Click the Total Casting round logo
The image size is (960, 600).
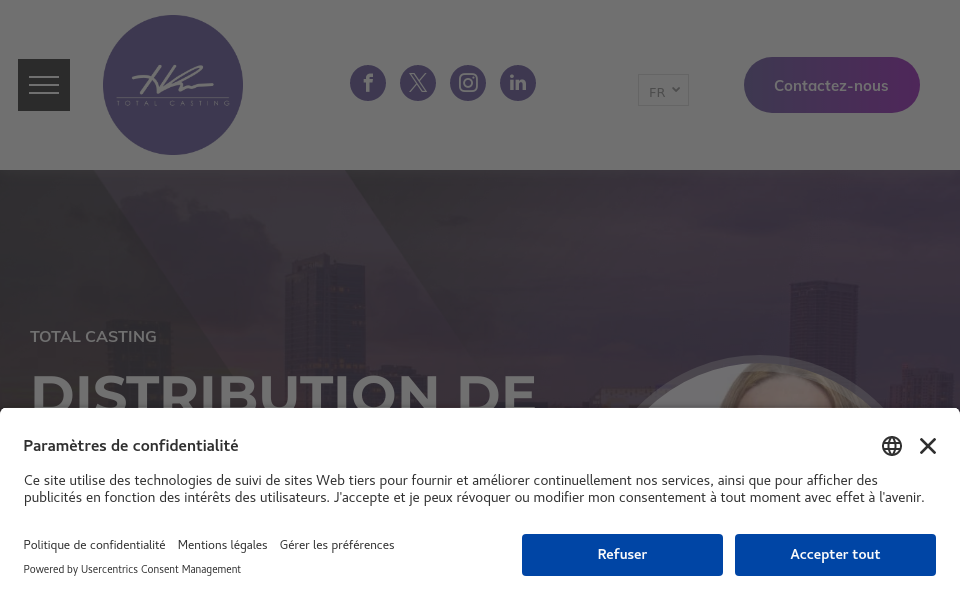tap(173, 85)
